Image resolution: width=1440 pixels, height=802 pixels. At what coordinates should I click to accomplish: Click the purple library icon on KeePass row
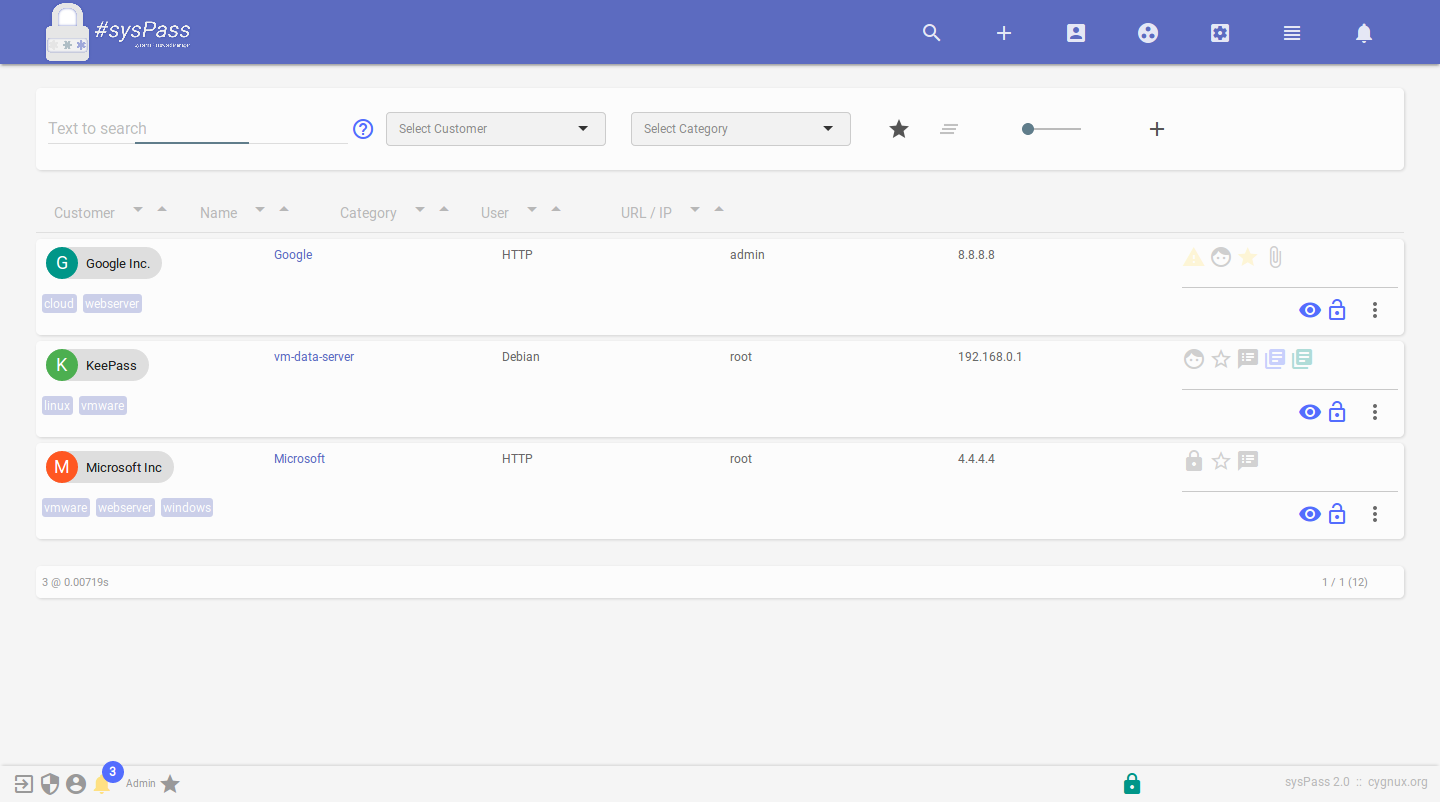[x=1275, y=359]
